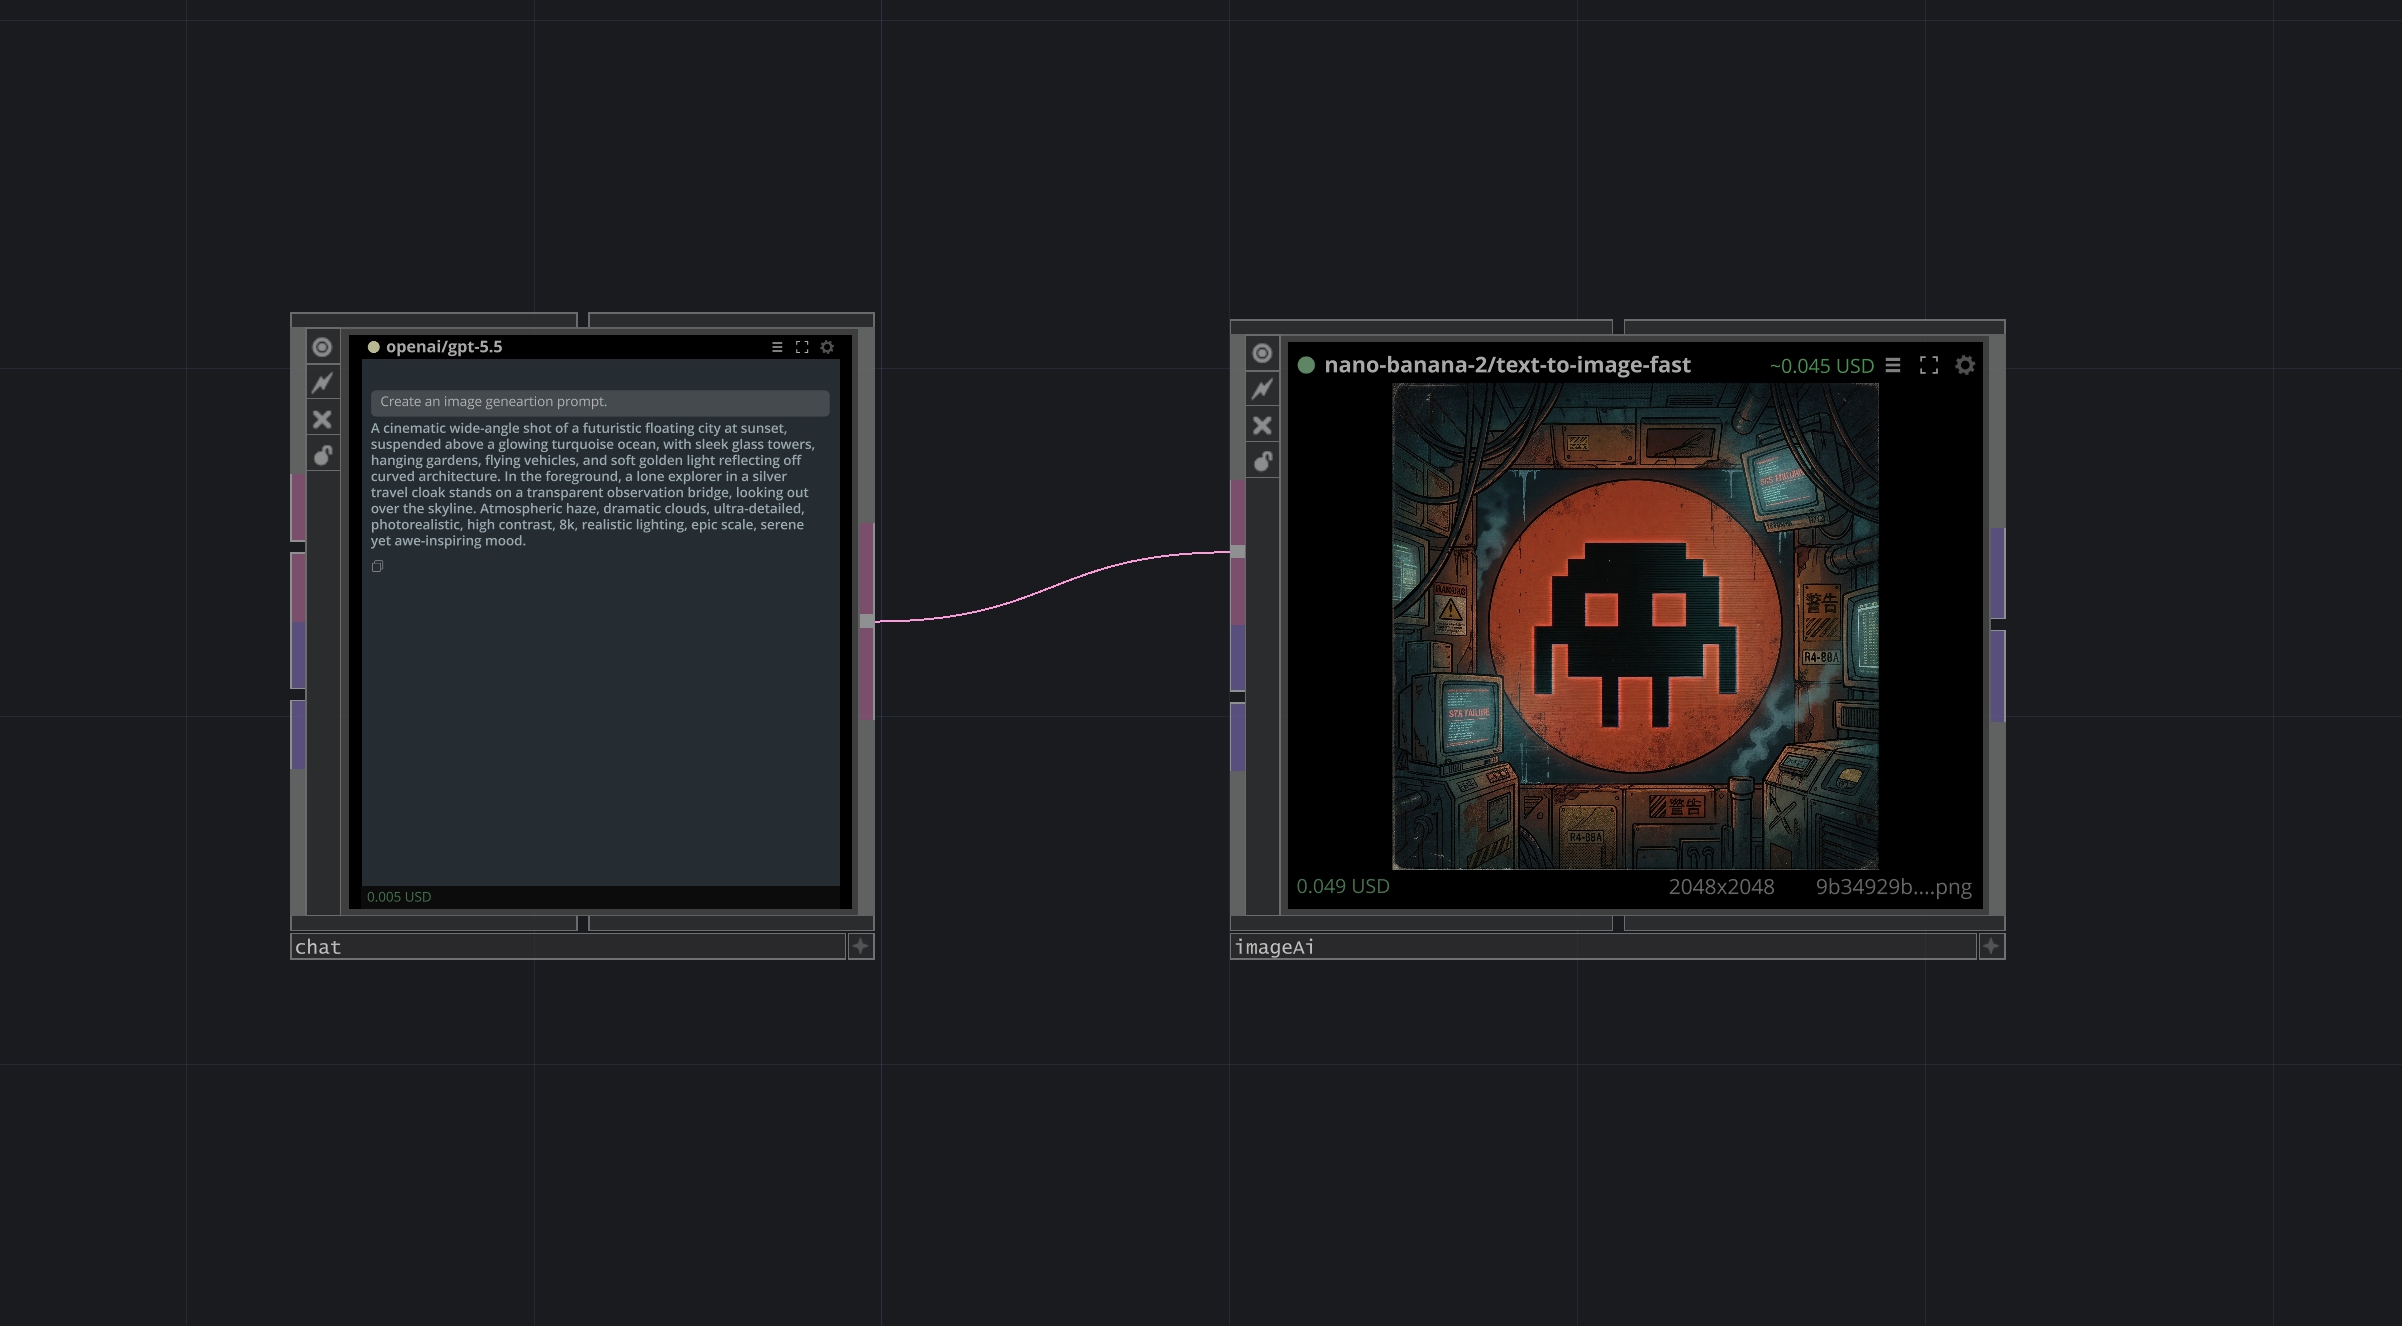
Task: Open settings gear on nano-banana-2 panel
Action: coord(1965,365)
